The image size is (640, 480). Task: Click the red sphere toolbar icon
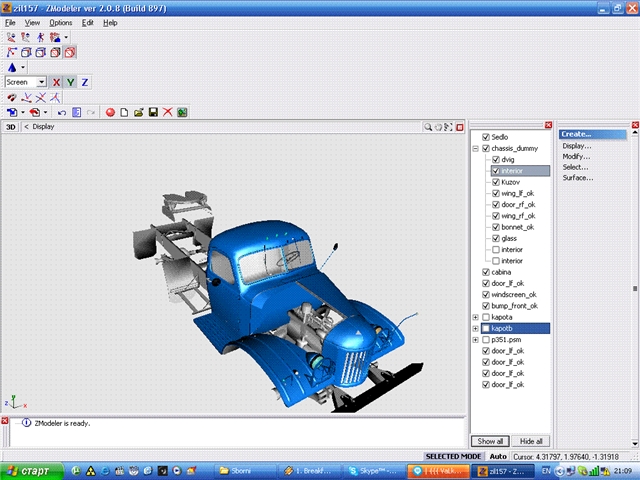point(111,113)
